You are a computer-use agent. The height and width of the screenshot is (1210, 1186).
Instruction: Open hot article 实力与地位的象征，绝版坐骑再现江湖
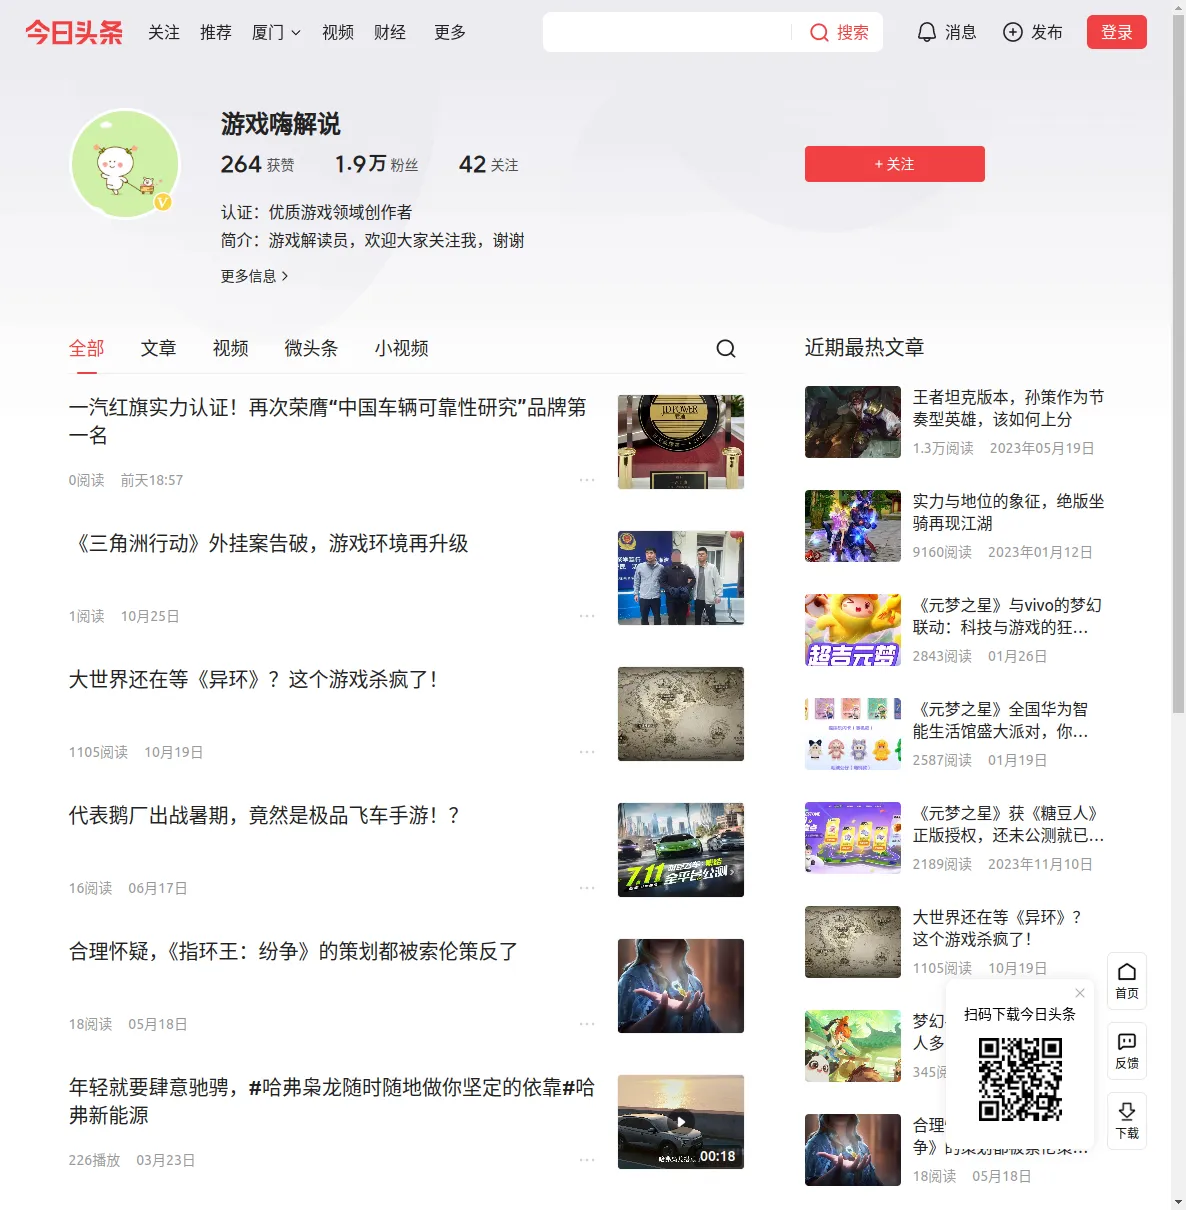tap(1008, 512)
